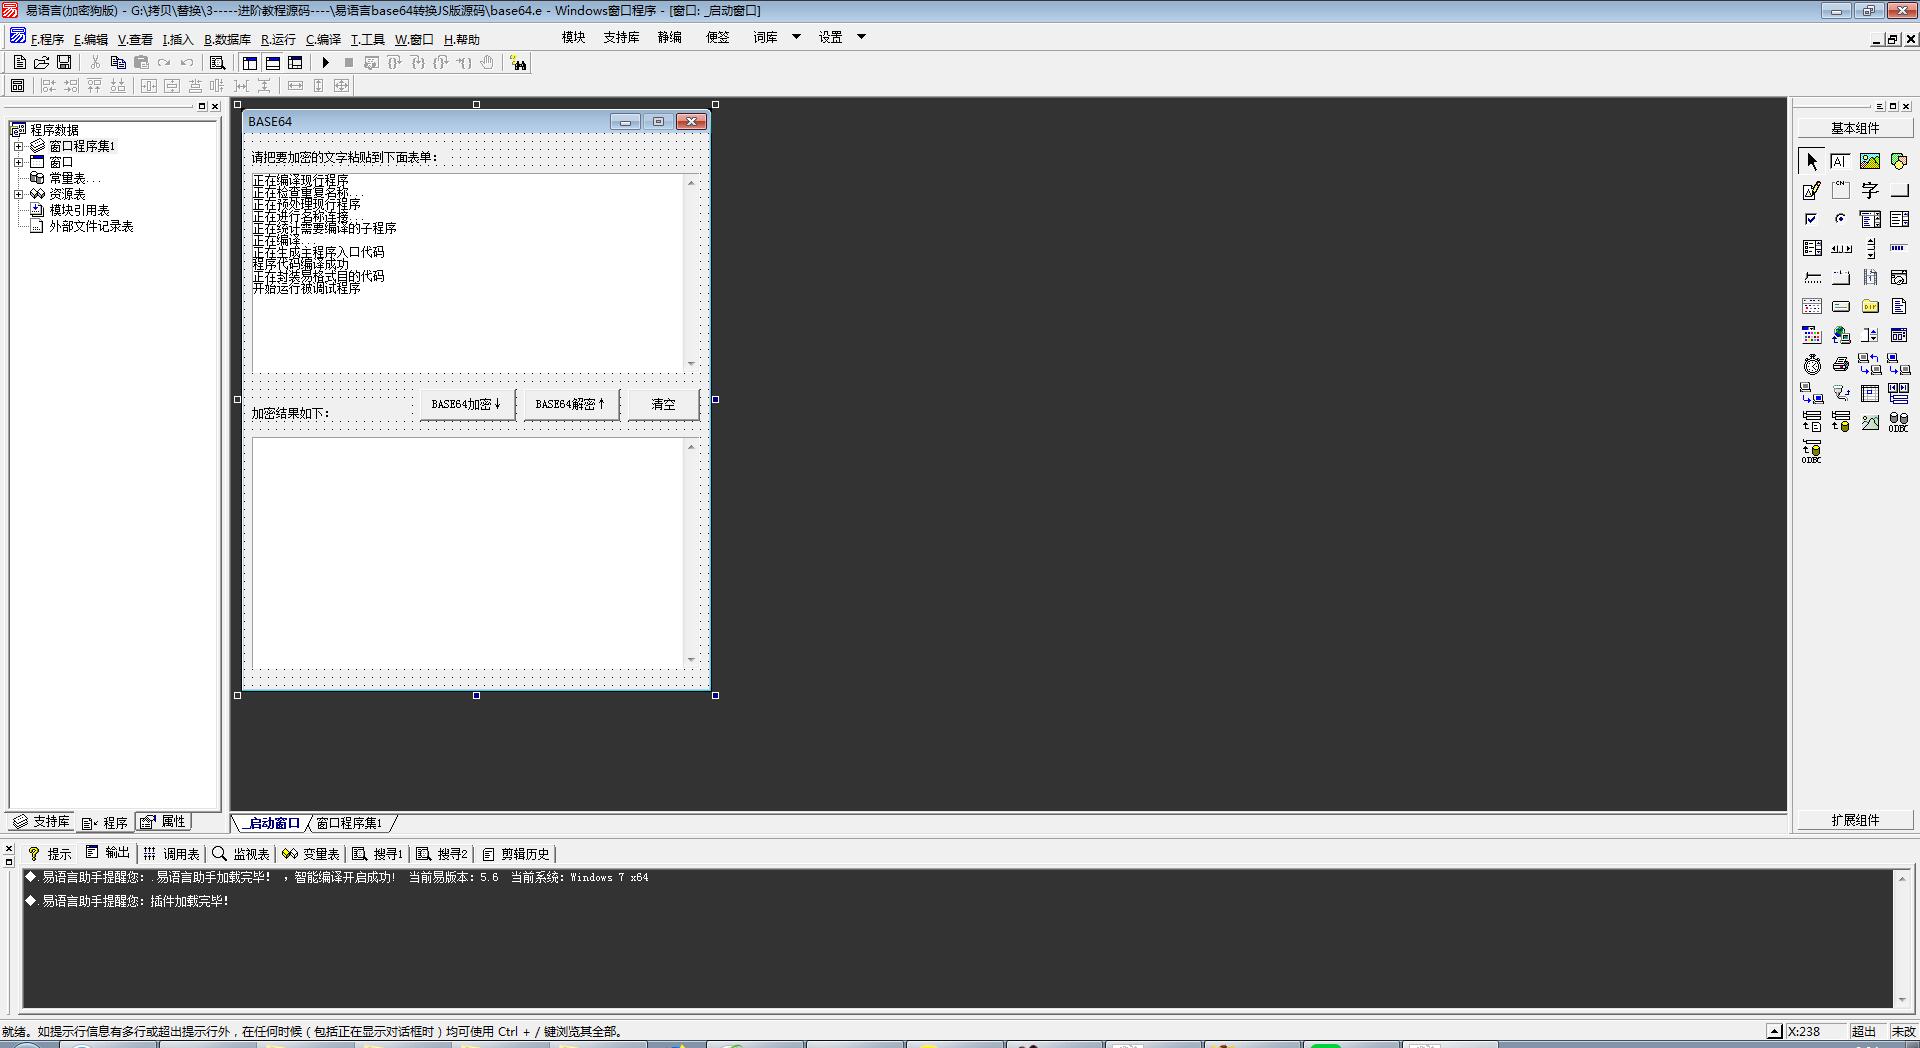Click the BASE64解密 button
Screen dimensions: 1920x1048
point(571,405)
